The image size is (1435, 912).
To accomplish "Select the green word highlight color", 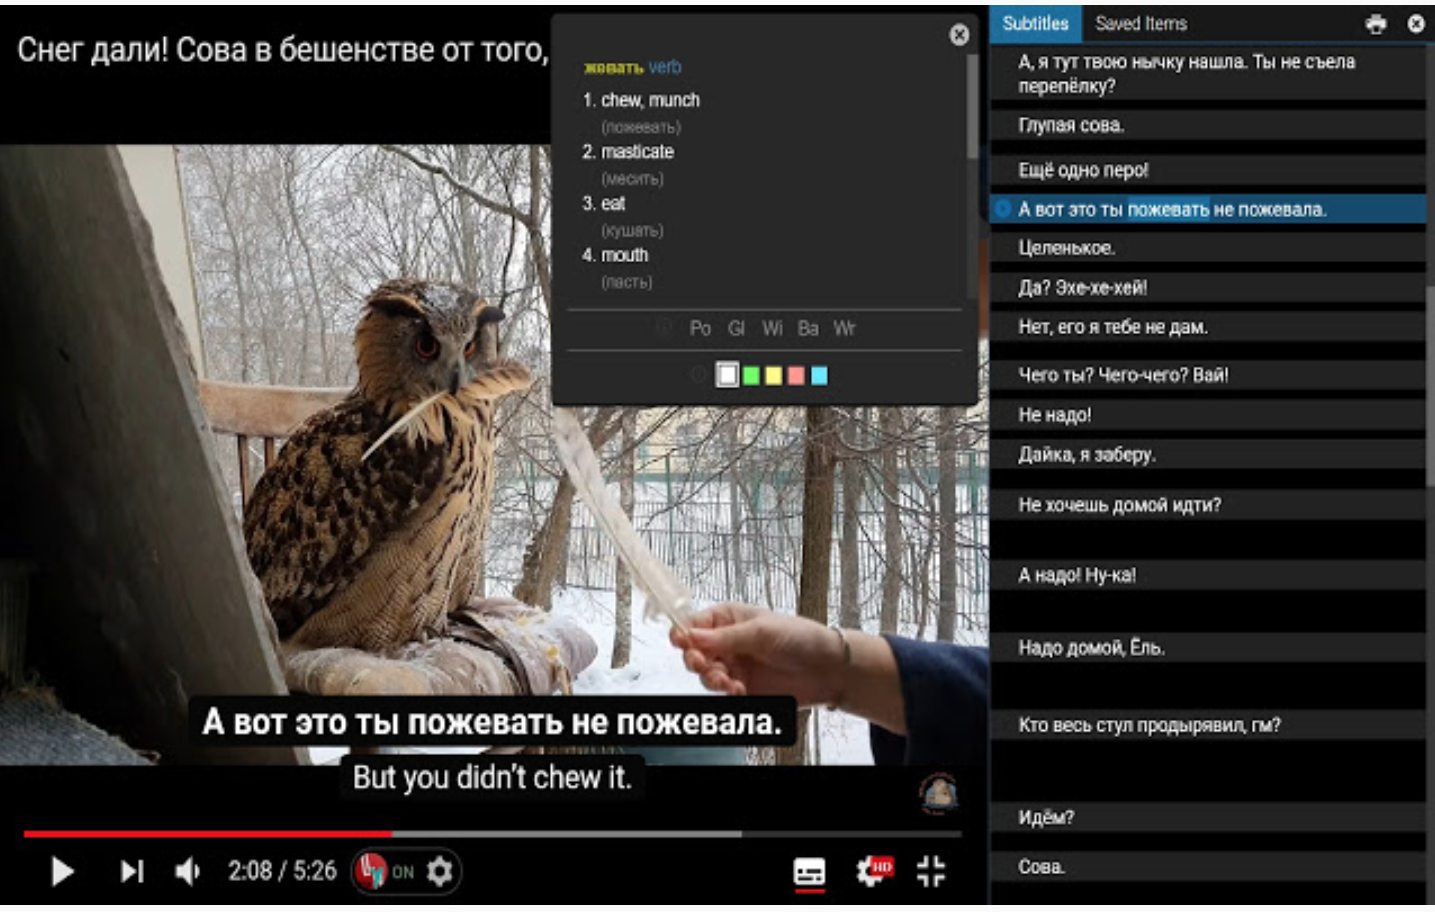I will point(751,375).
